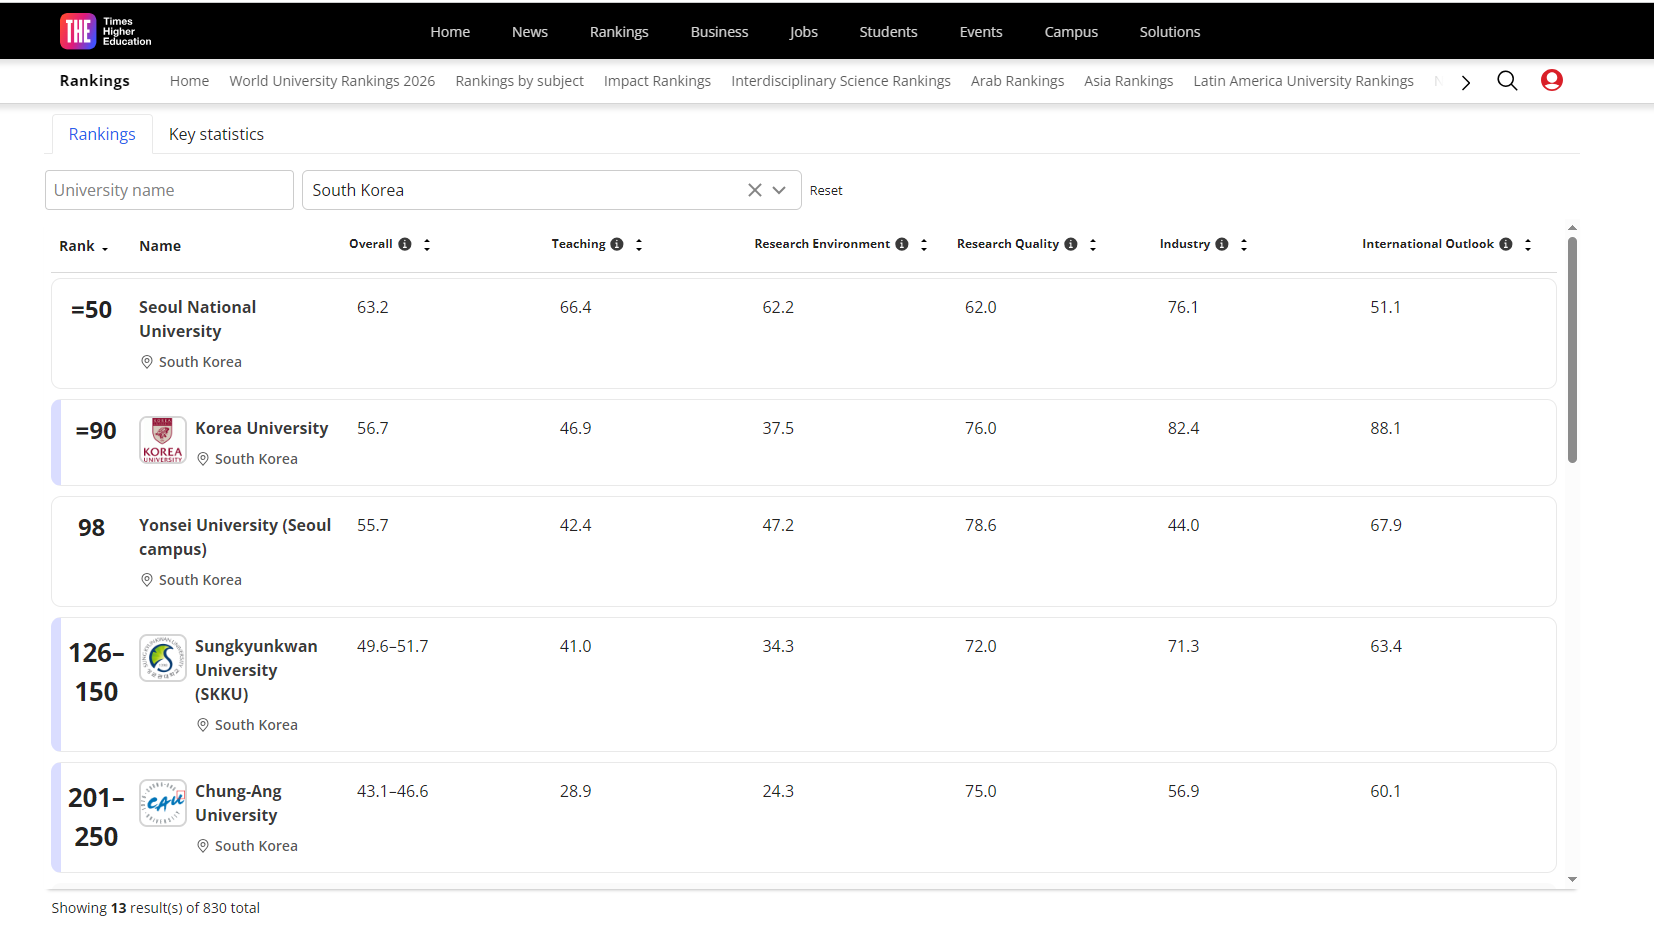Click the results table vertical scrollbar

[x=1572, y=350]
